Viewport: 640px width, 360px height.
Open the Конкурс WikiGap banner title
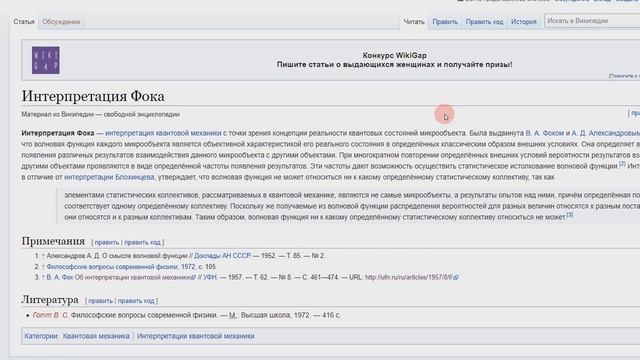click(394, 55)
